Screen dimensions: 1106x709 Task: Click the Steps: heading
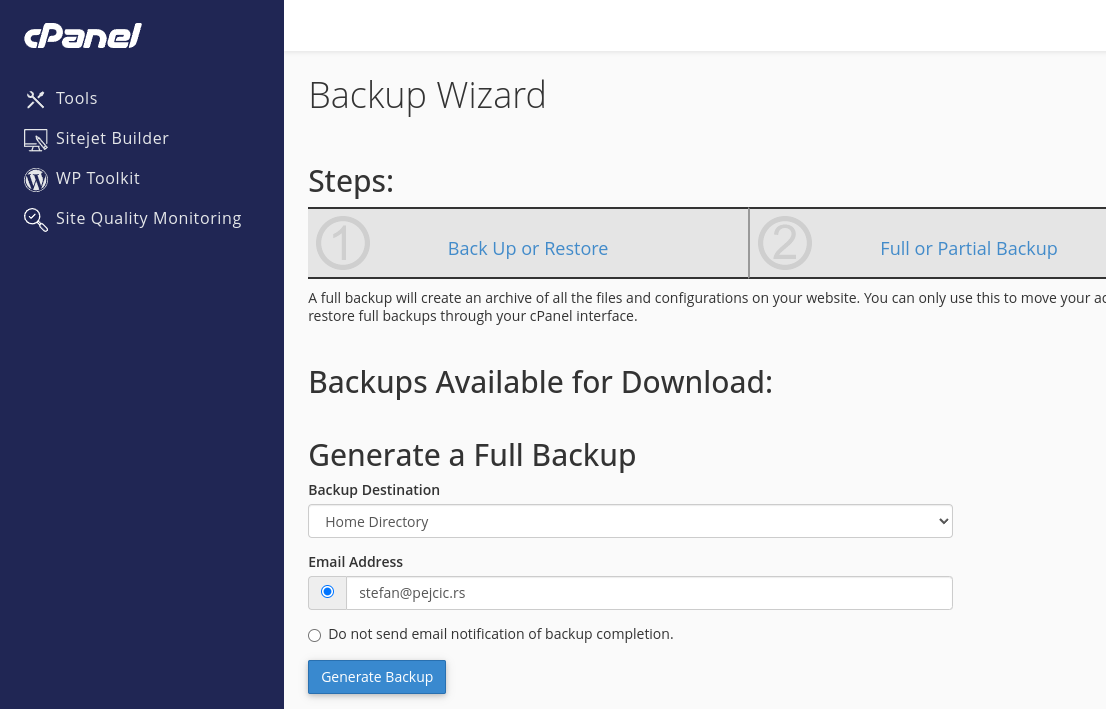coord(351,181)
